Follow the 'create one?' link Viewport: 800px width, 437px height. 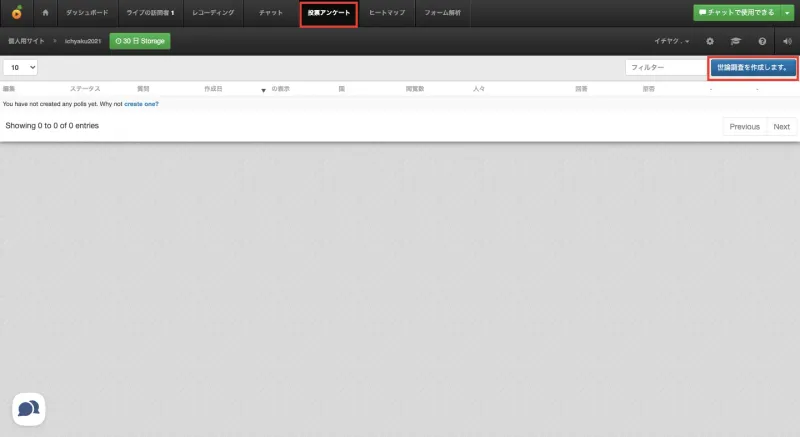pos(141,104)
